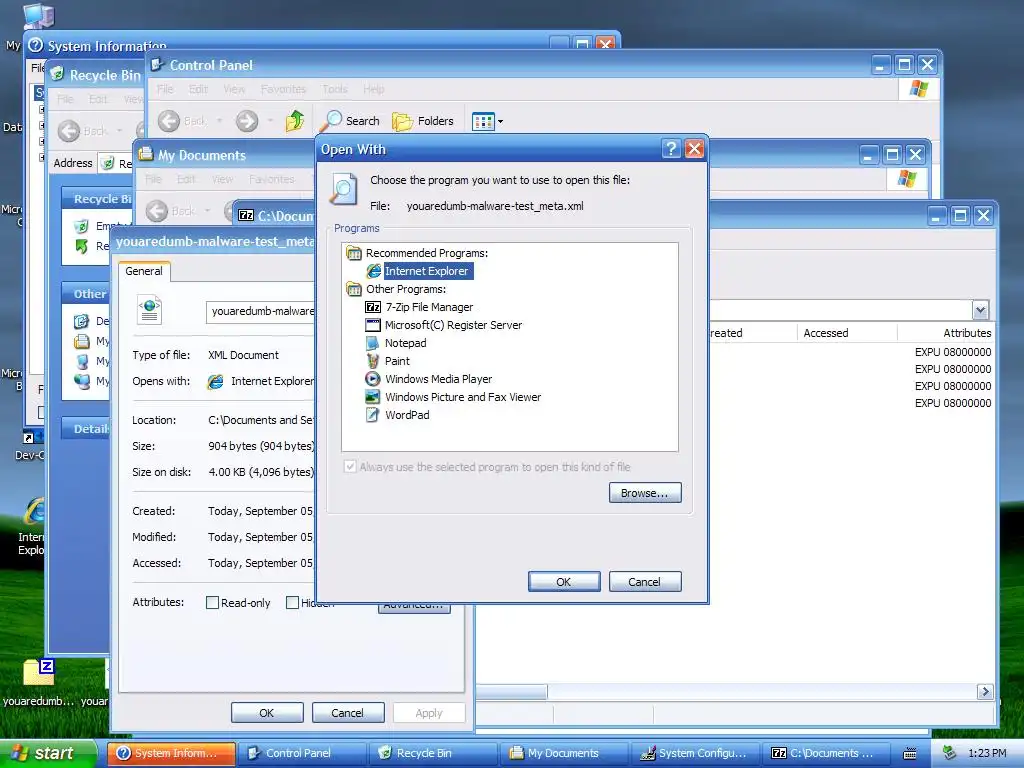Confirm Open With dialog with OK

pos(564,582)
